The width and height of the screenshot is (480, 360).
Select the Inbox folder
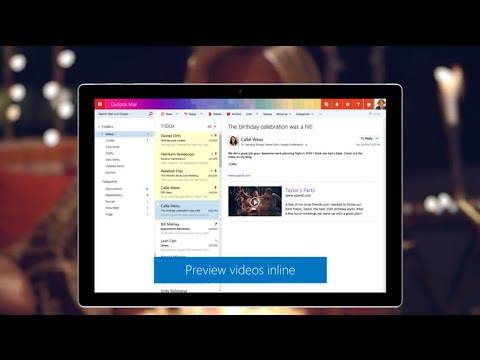coord(125,134)
